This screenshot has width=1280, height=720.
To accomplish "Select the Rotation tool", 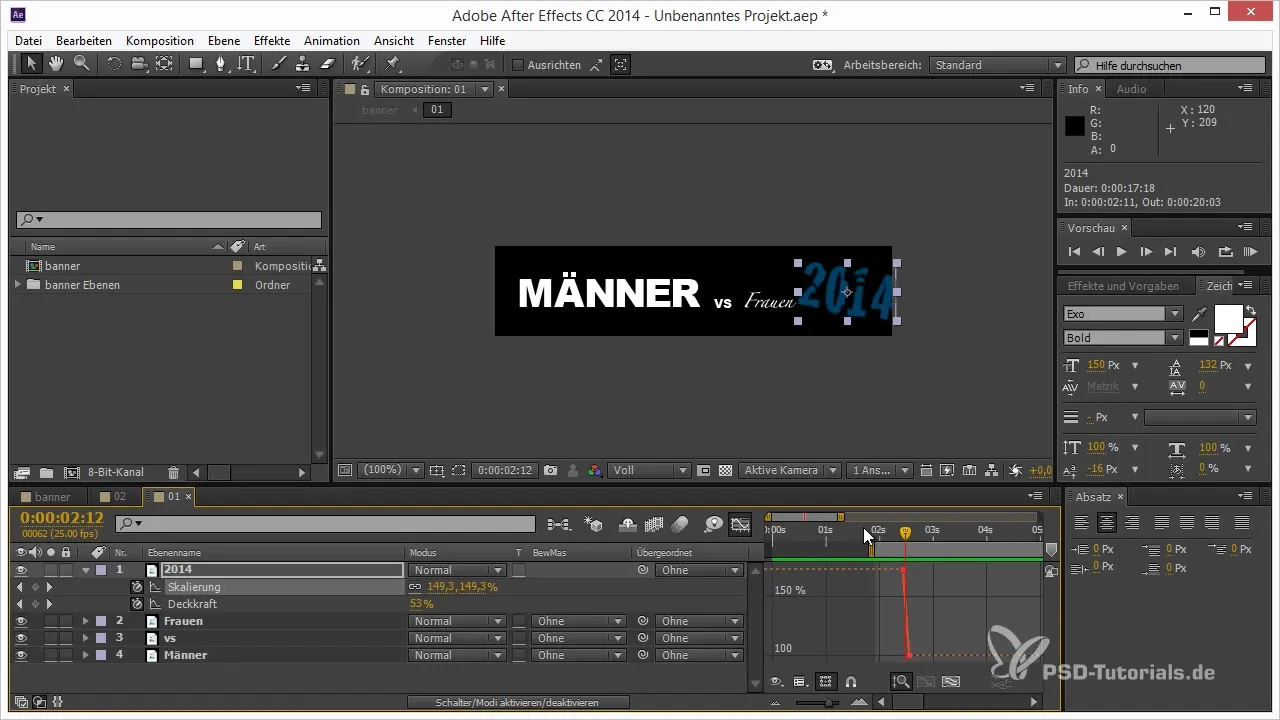I will 113,64.
